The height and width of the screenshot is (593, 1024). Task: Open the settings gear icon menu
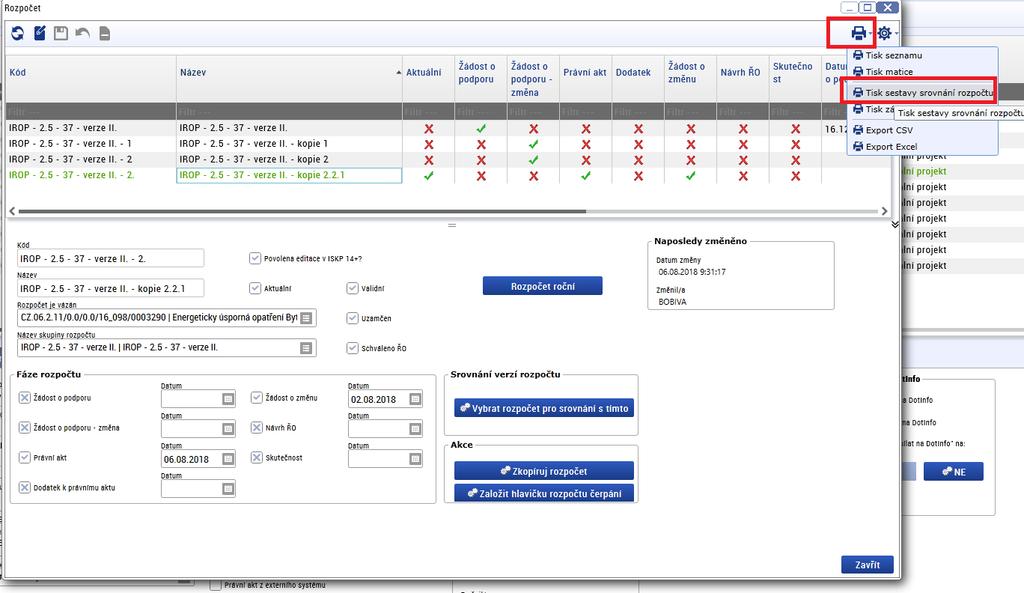884,33
